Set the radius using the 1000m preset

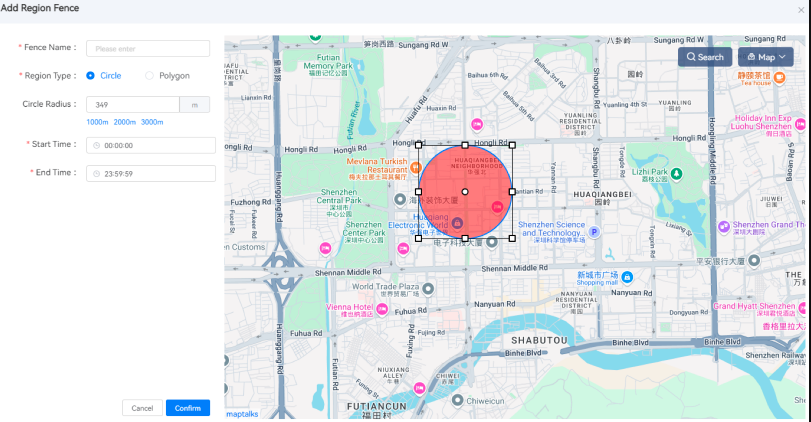click(x=97, y=122)
